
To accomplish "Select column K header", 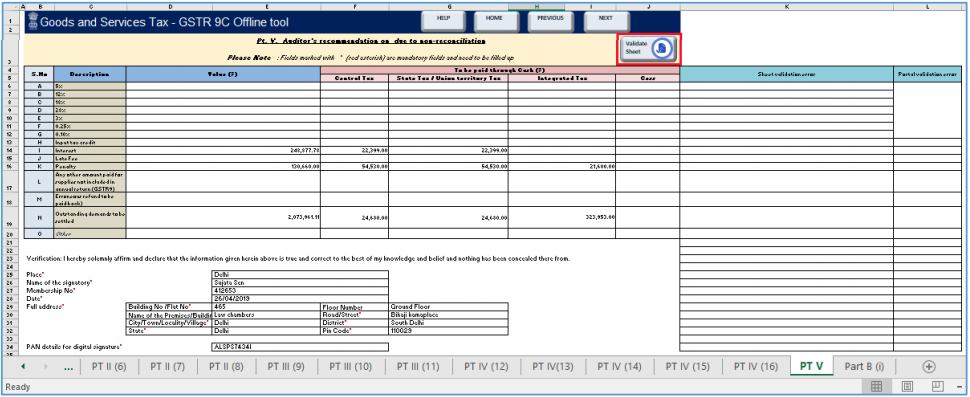I will click(x=786, y=6).
